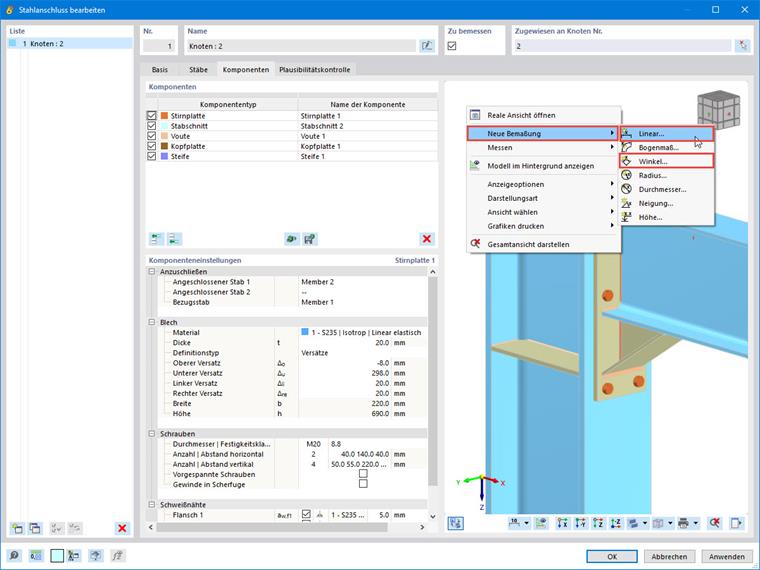Click the OK button
This screenshot has width=760, height=570.
click(612, 556)
